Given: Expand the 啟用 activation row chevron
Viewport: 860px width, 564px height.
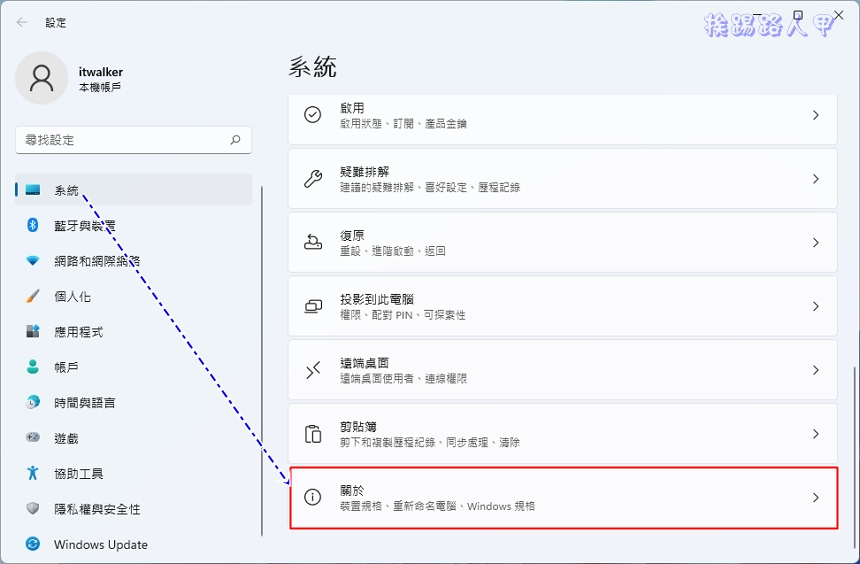Looking at the screenshot, I should pyautogui.click(x=816, y=115).
